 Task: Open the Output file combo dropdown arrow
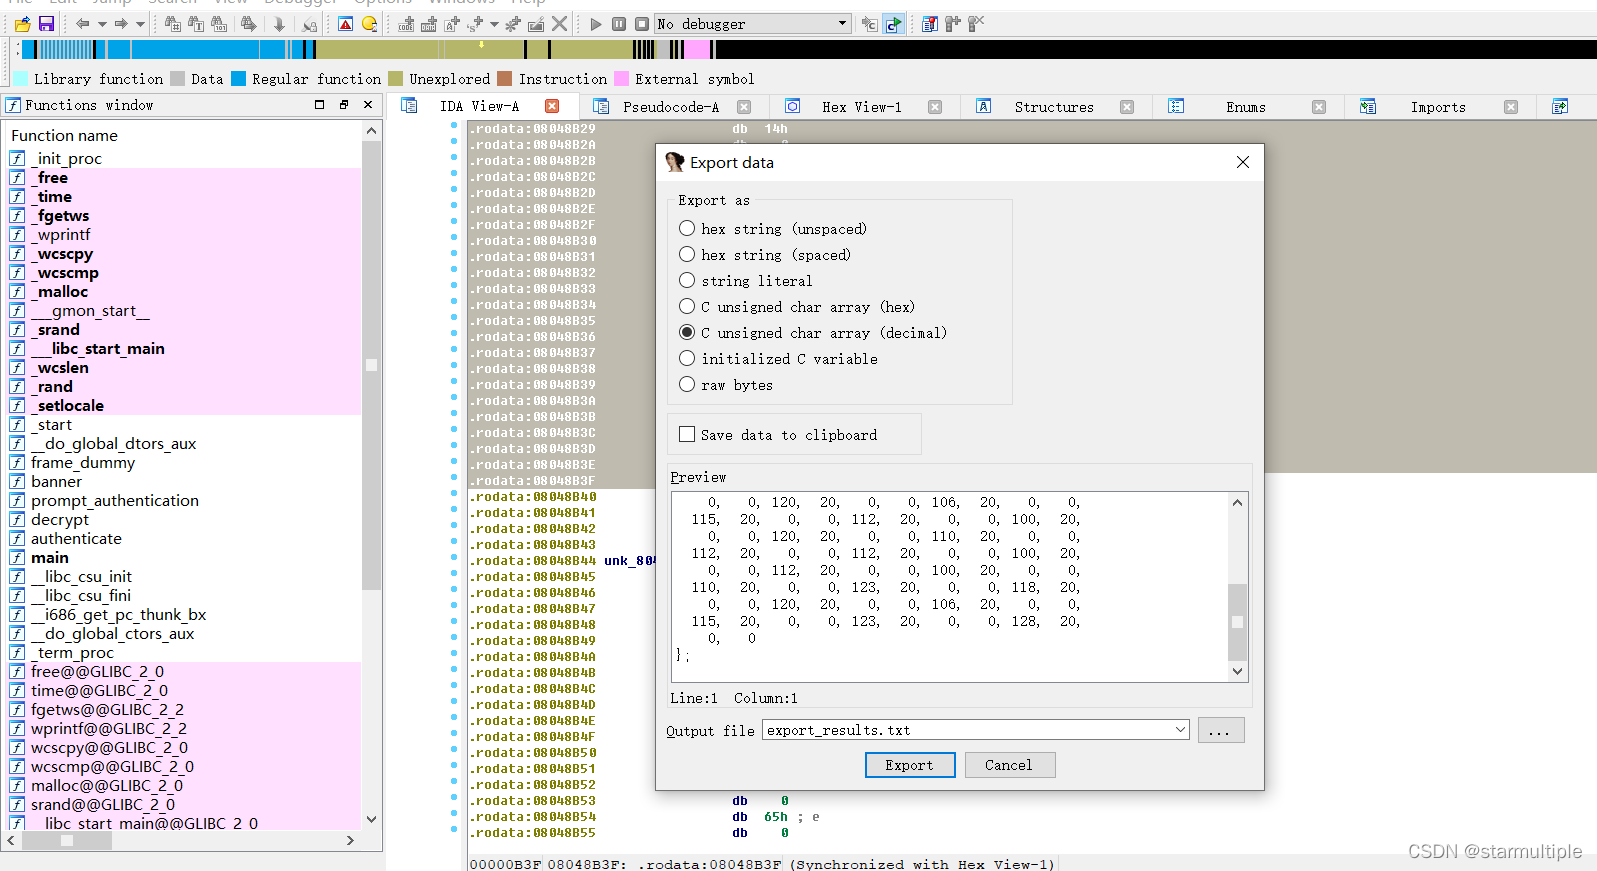[x=1180, y=730]
